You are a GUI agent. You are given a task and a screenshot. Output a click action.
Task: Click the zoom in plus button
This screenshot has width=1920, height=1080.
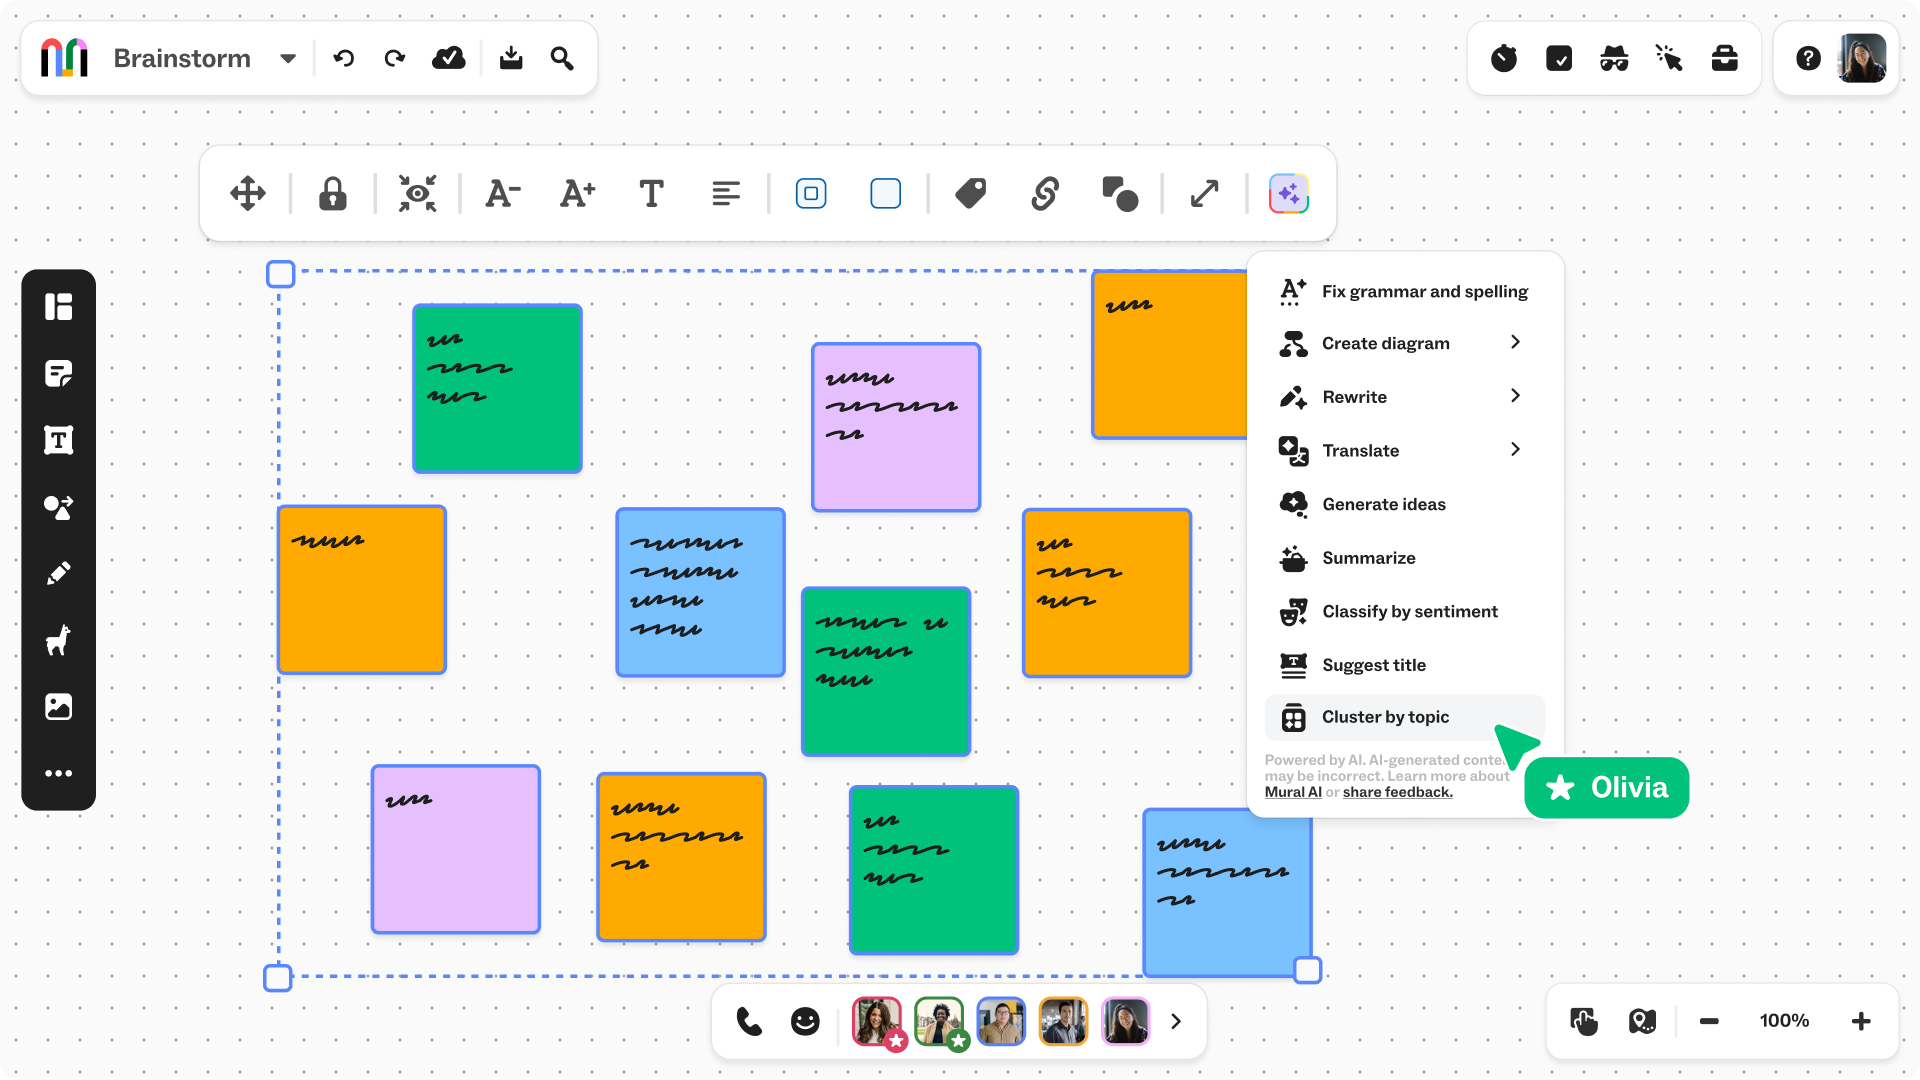1861,1021
